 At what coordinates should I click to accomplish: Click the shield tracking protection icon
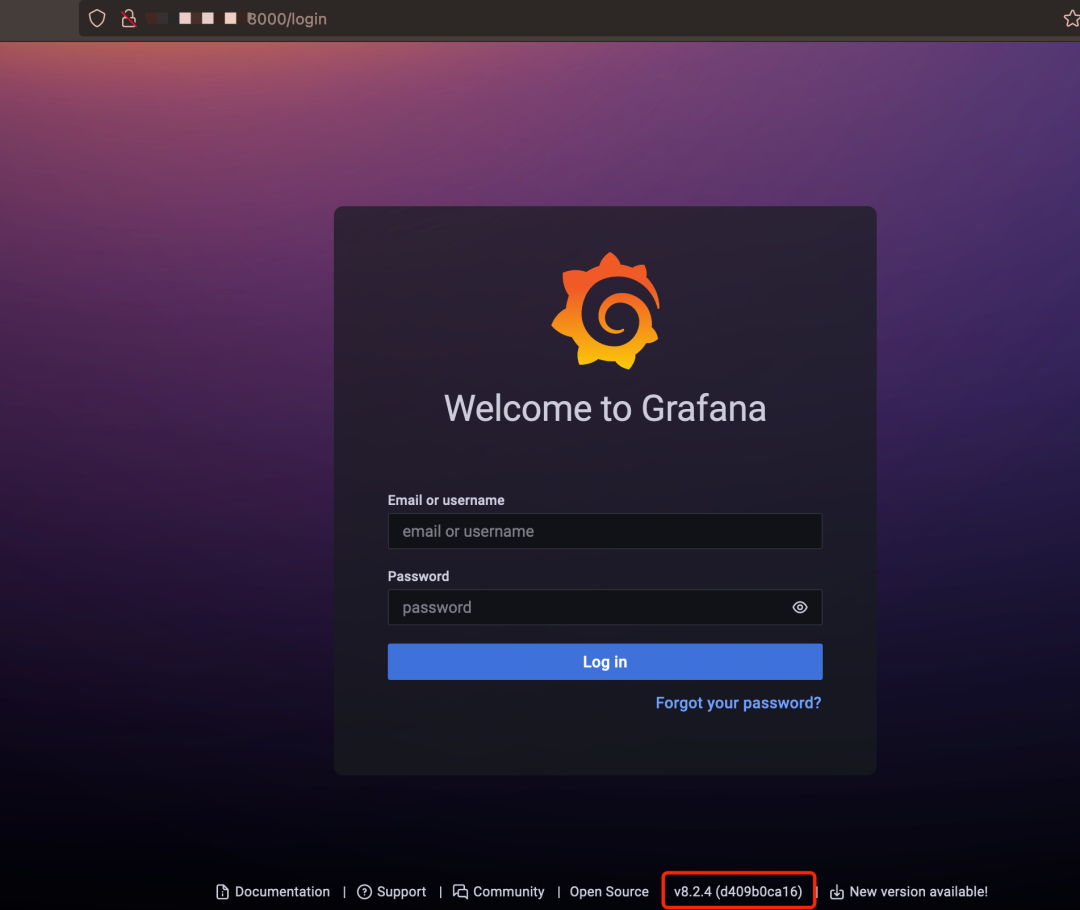(97, 18)
